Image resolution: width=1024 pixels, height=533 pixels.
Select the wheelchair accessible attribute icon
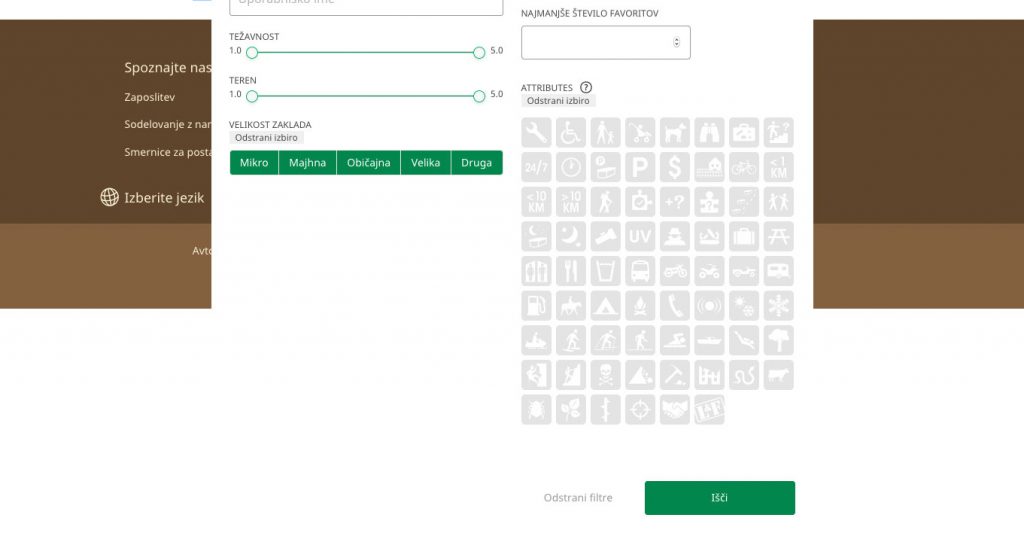pyautogui.click(x=571, y=132)
